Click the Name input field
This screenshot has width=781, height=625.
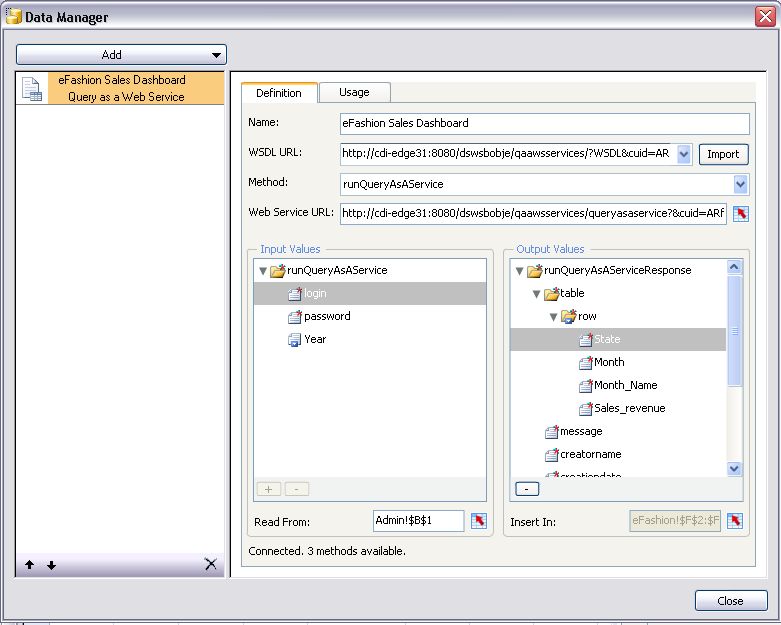coord(544,124)
